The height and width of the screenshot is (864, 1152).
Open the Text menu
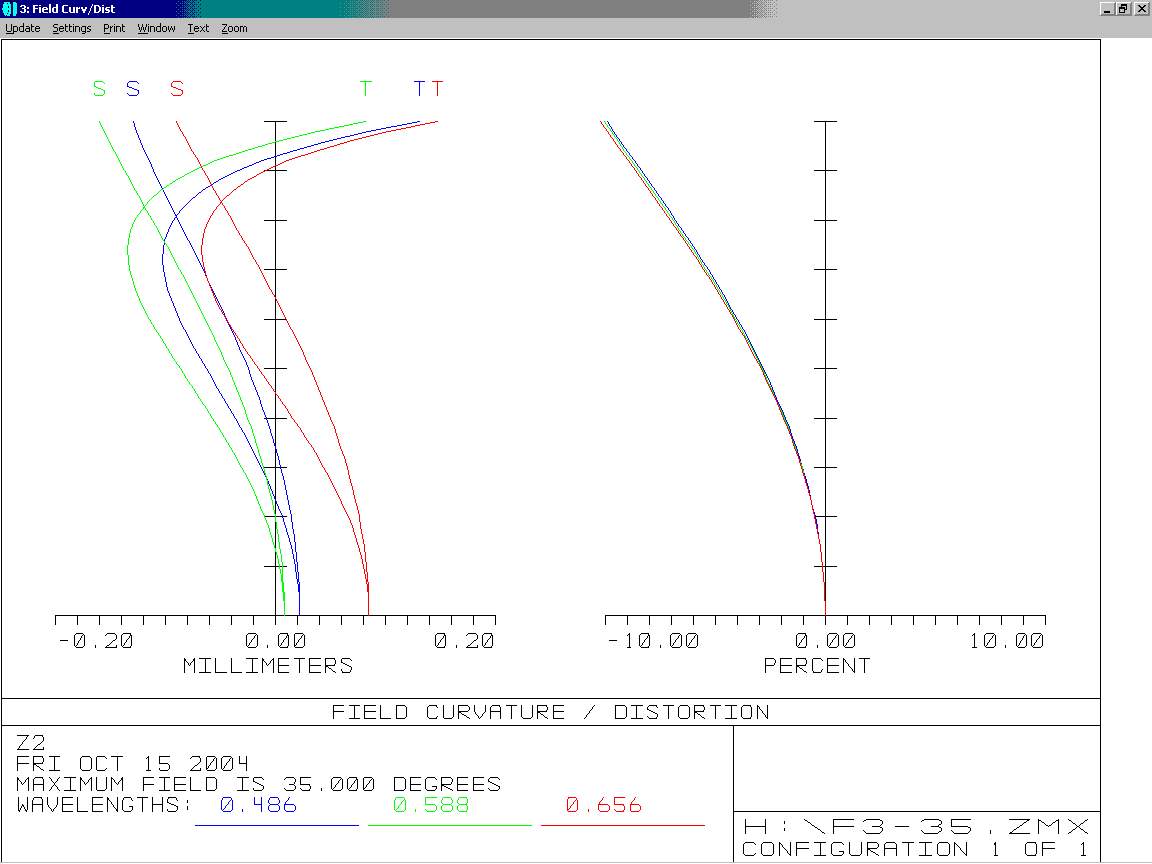pyautogui.click(x=198, y=28)
